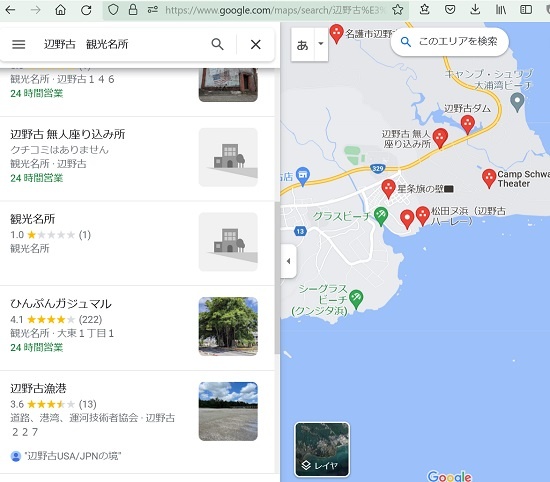Viewport: 550px width, 482px height.
Task: Open the tracking protection shield icon
Action: [113, 9]
